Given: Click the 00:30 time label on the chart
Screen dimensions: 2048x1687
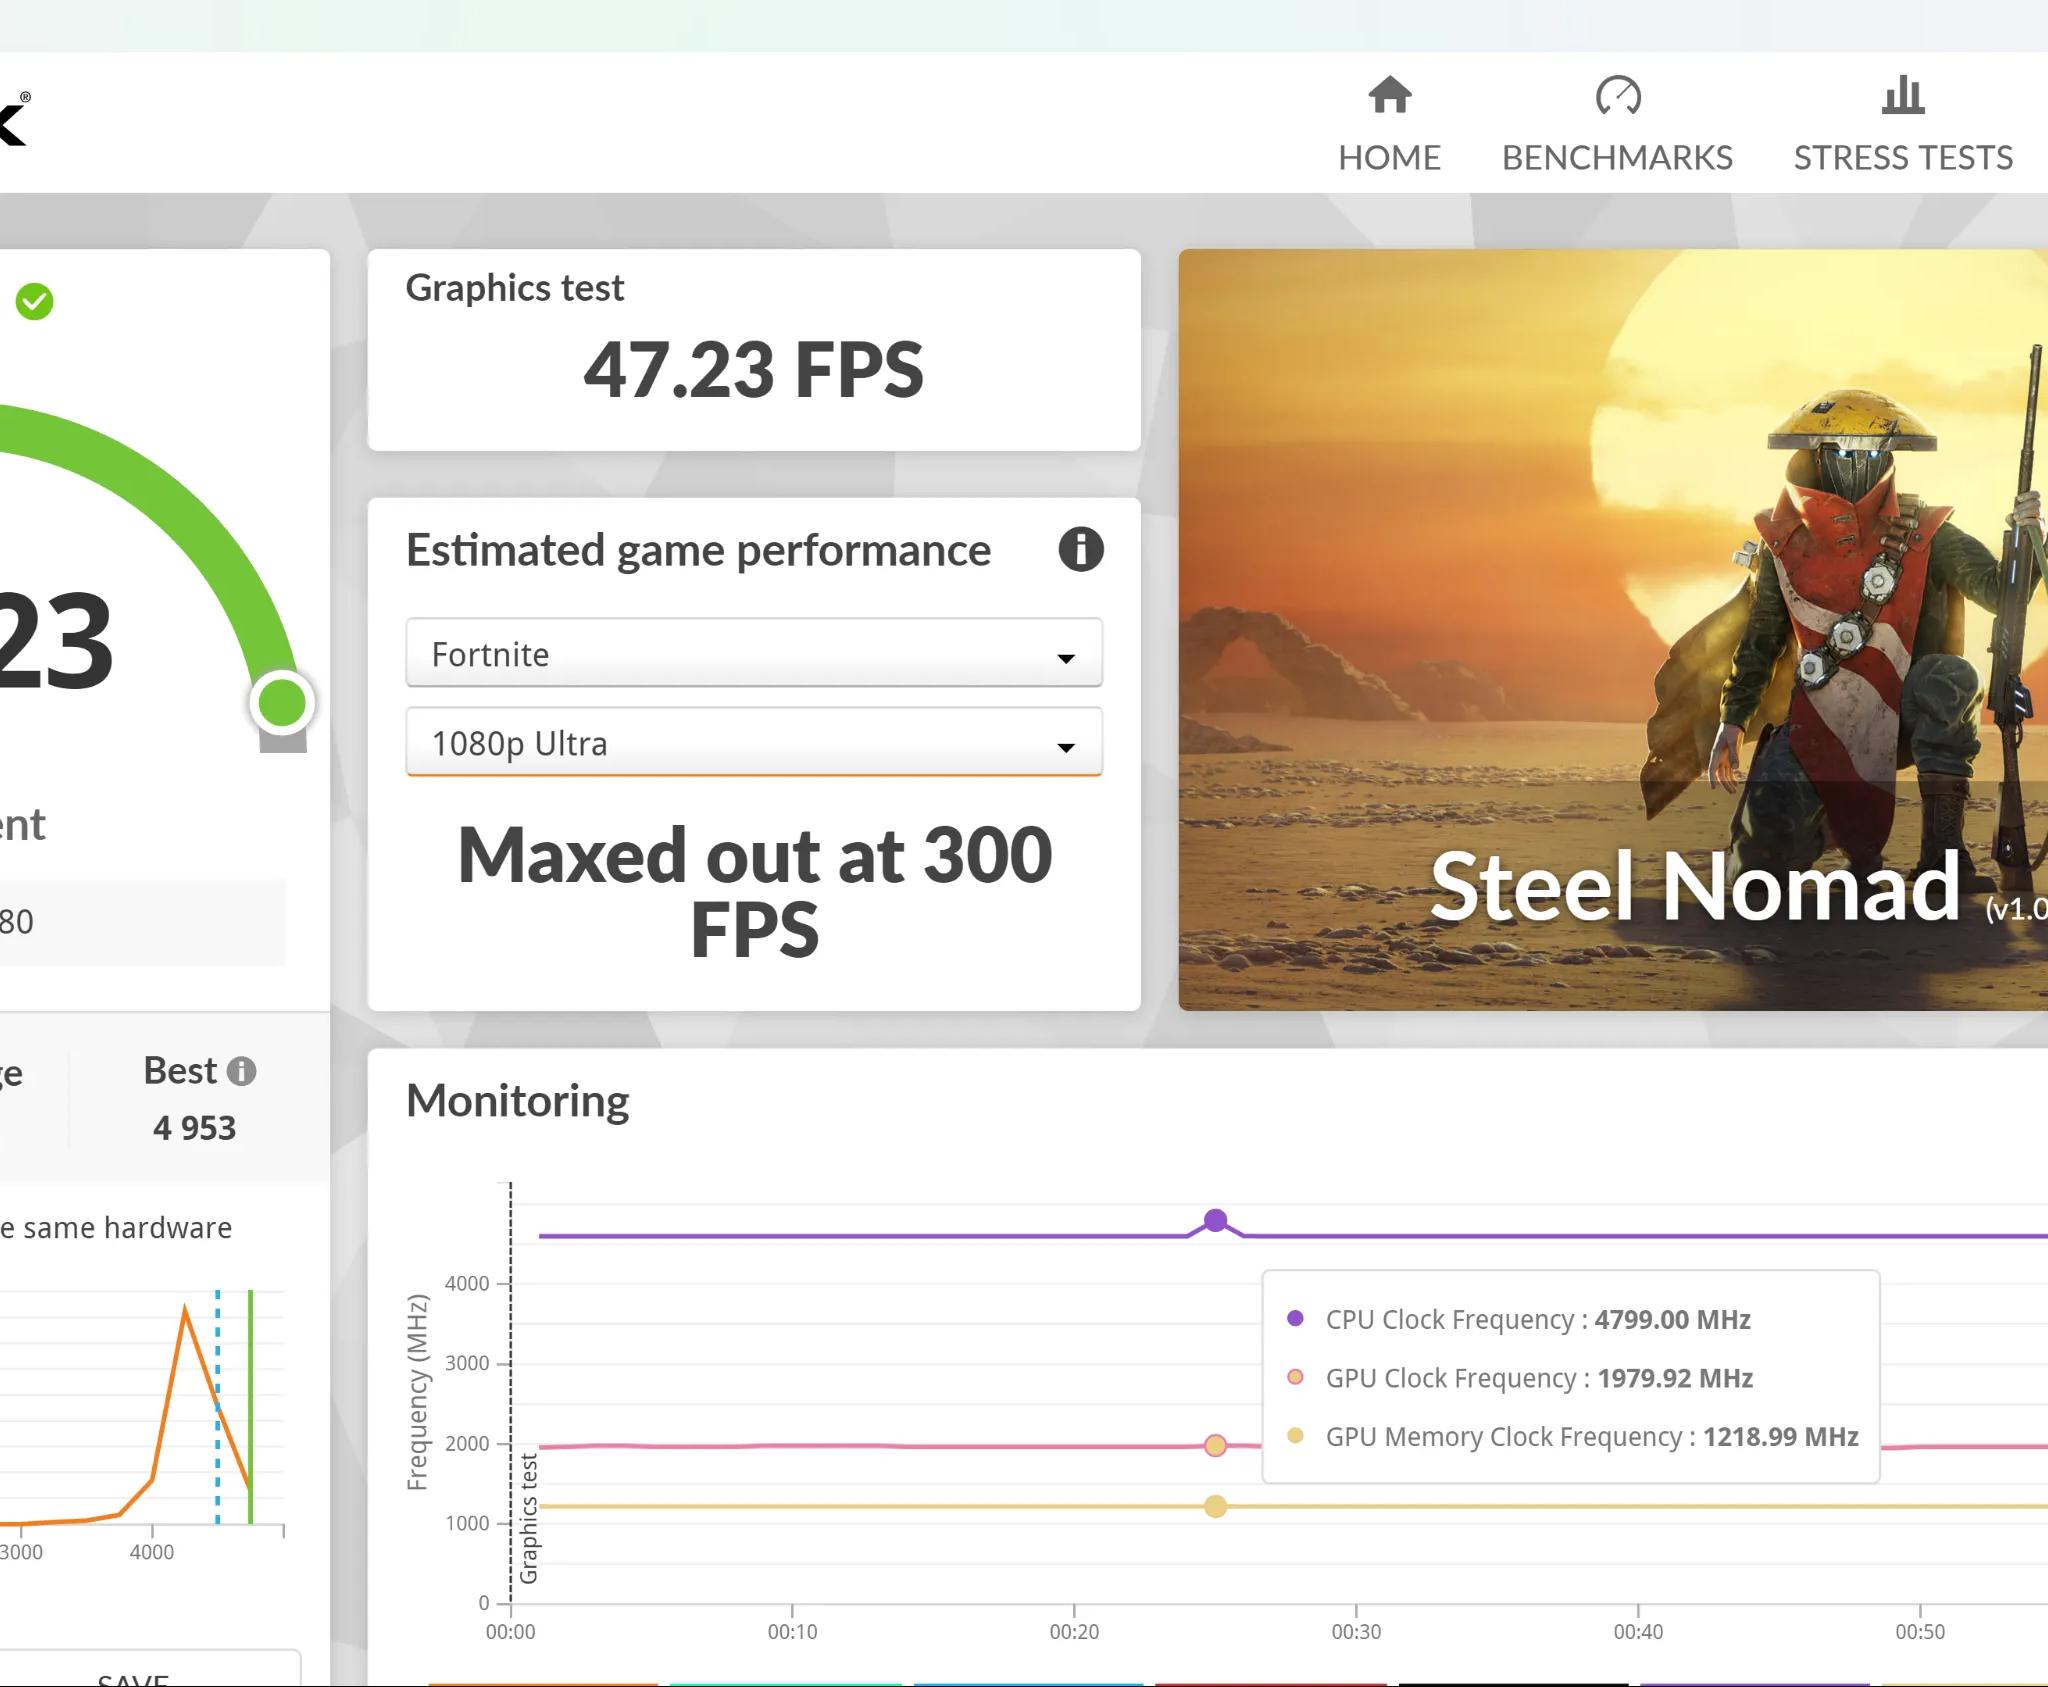Looking at the screenshot, I should click(x=1356, y=1631).
